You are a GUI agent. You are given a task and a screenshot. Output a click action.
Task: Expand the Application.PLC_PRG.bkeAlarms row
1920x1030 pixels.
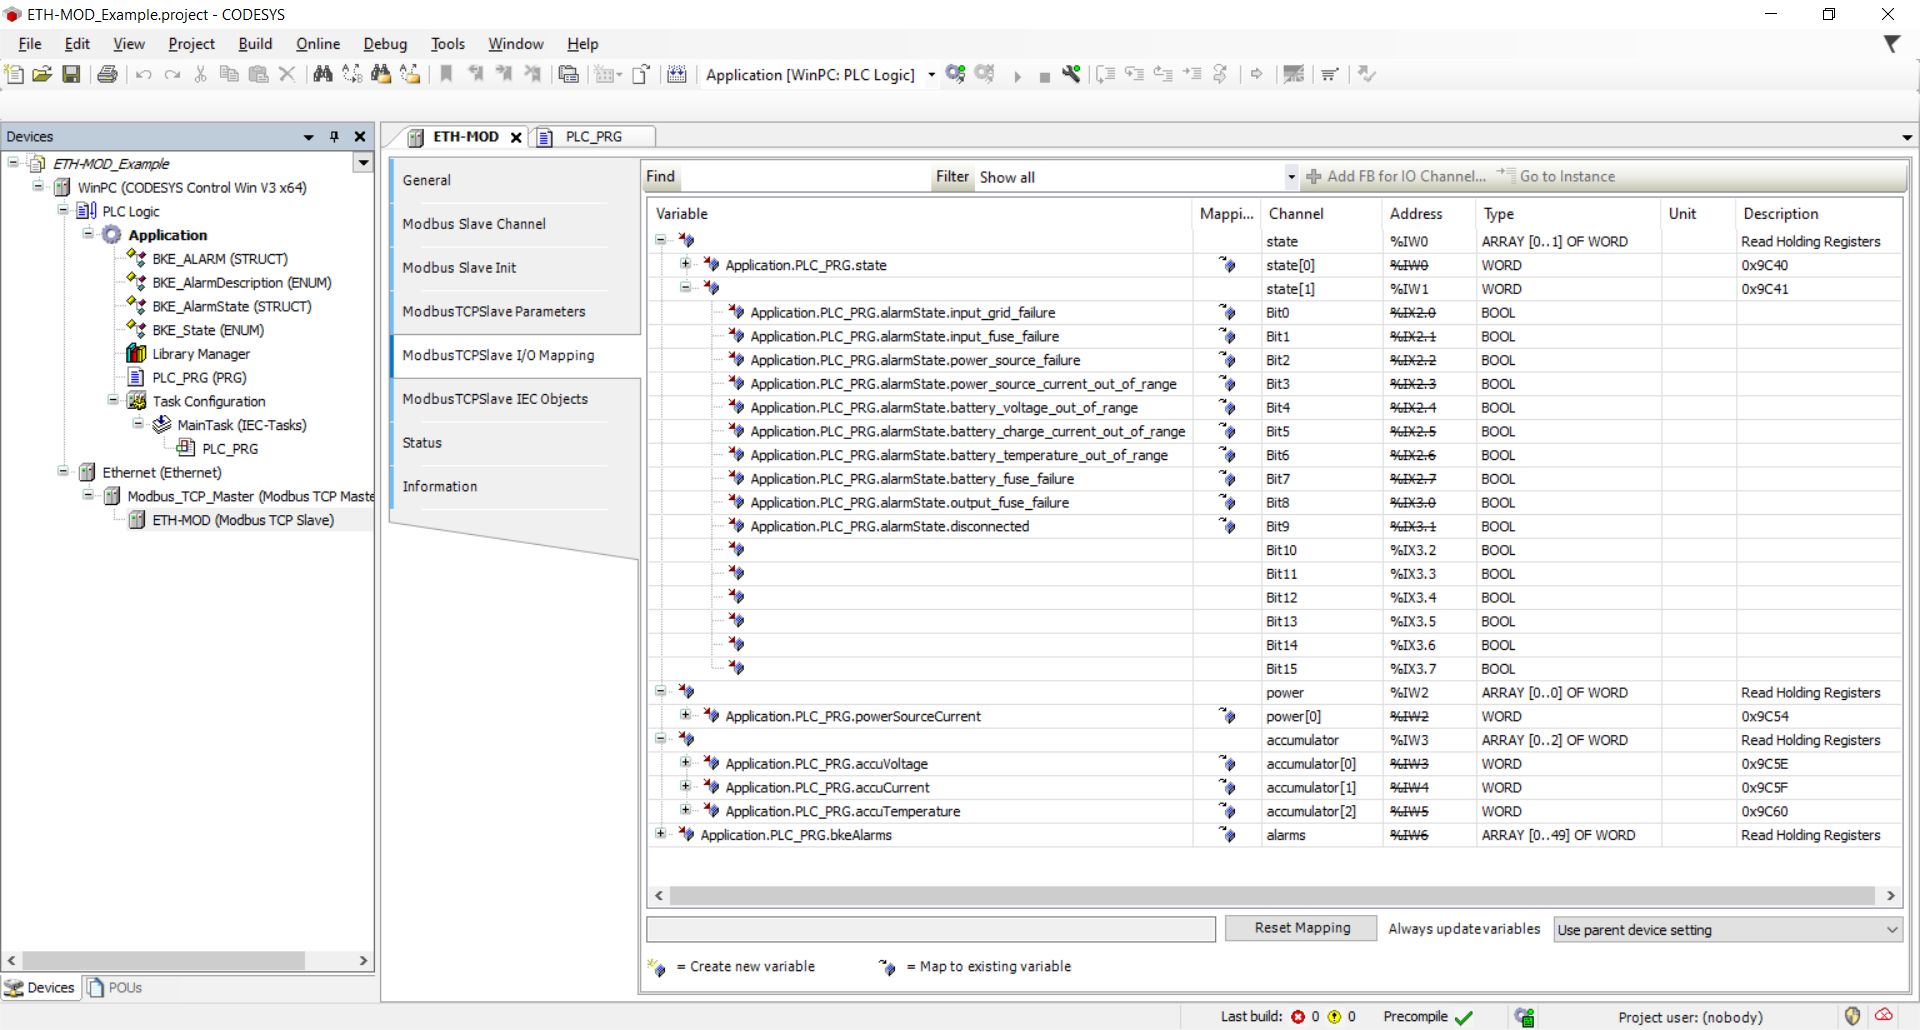660,834
